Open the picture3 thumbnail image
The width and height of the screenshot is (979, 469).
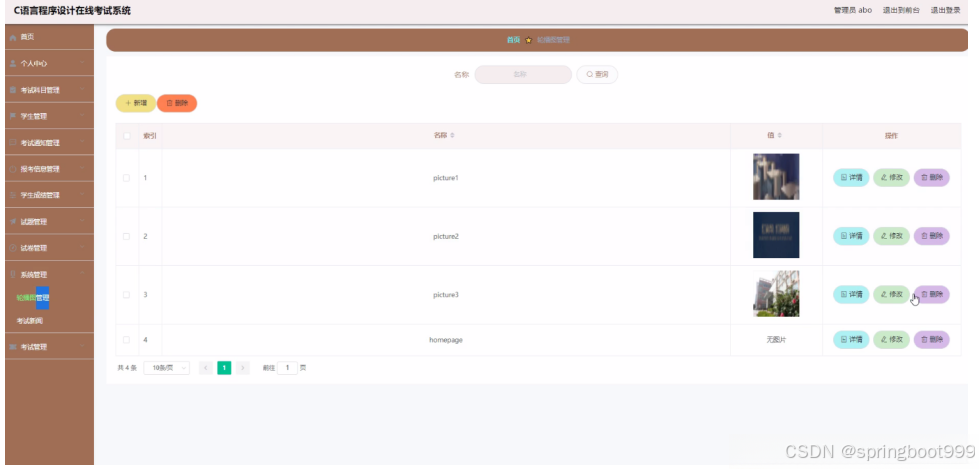776,294
